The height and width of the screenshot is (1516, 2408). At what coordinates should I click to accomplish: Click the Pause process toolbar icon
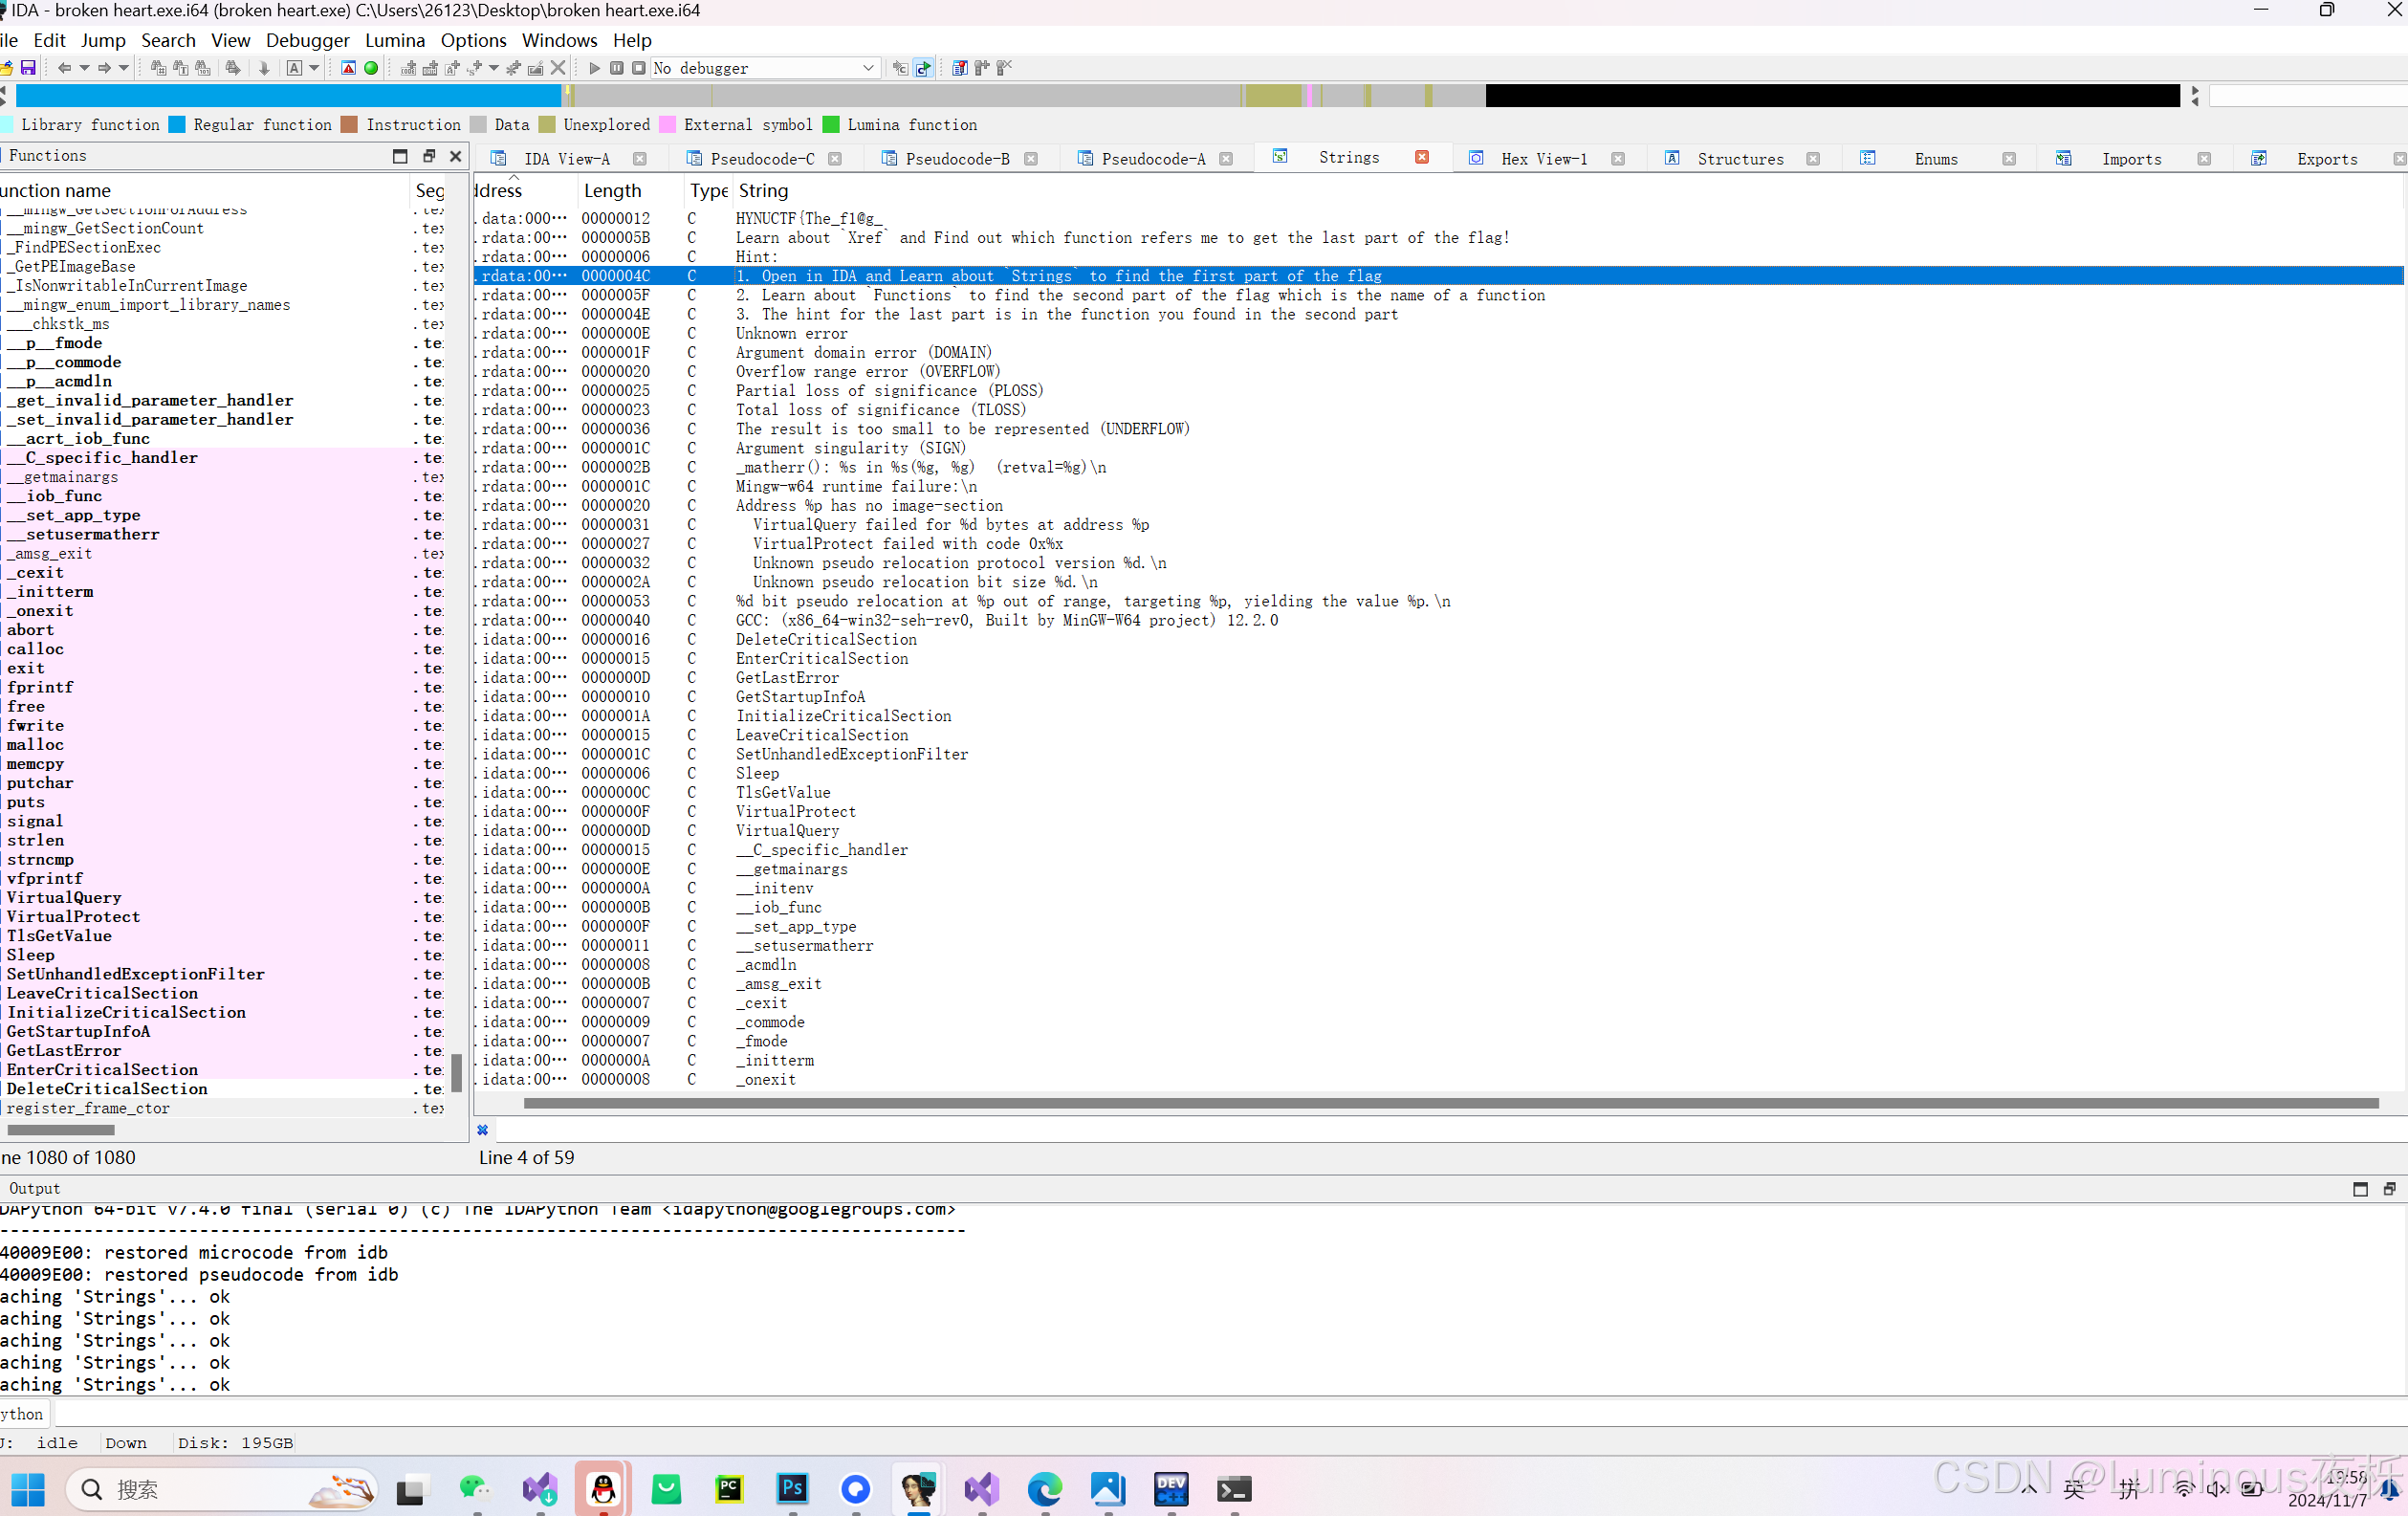(x=617, y=68)
